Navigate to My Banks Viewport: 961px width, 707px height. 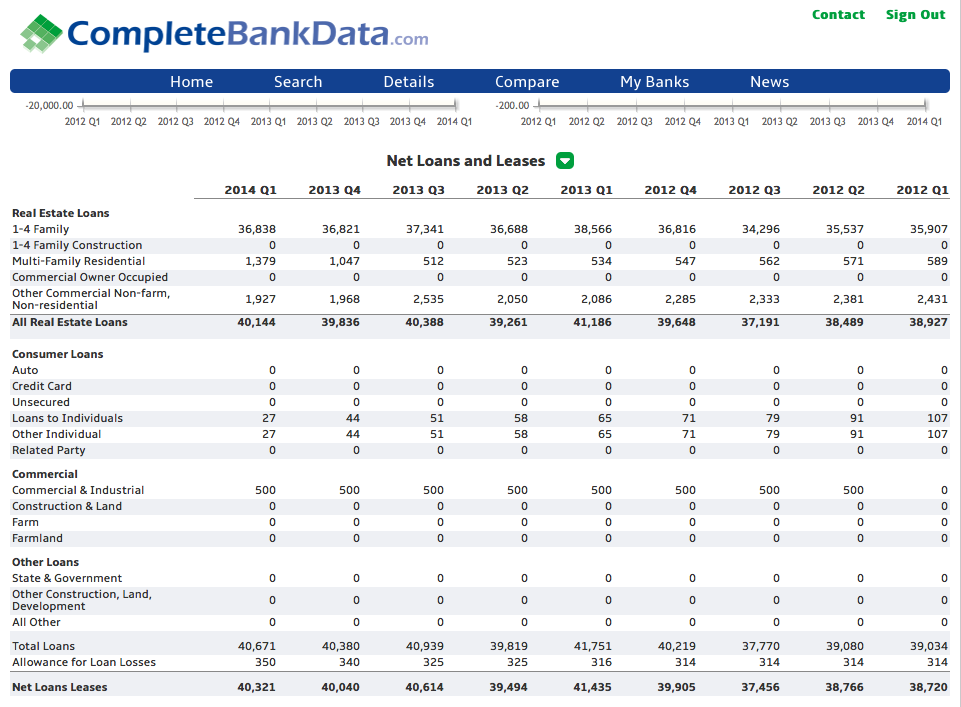pos(655,81)
